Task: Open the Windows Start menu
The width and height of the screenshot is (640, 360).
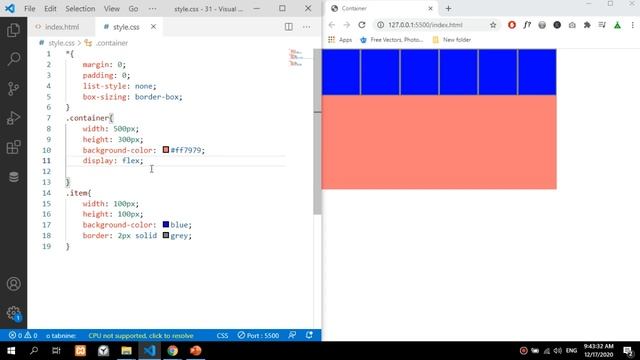Action: click(11, 351)
